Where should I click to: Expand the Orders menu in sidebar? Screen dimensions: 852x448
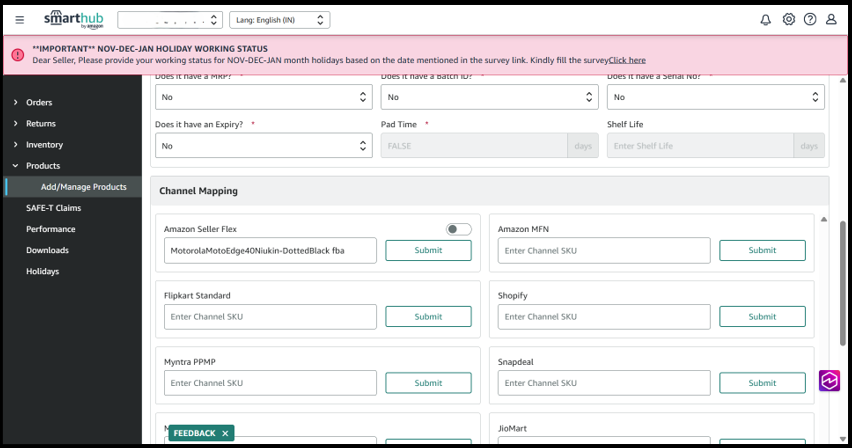[x=39, y=102]
